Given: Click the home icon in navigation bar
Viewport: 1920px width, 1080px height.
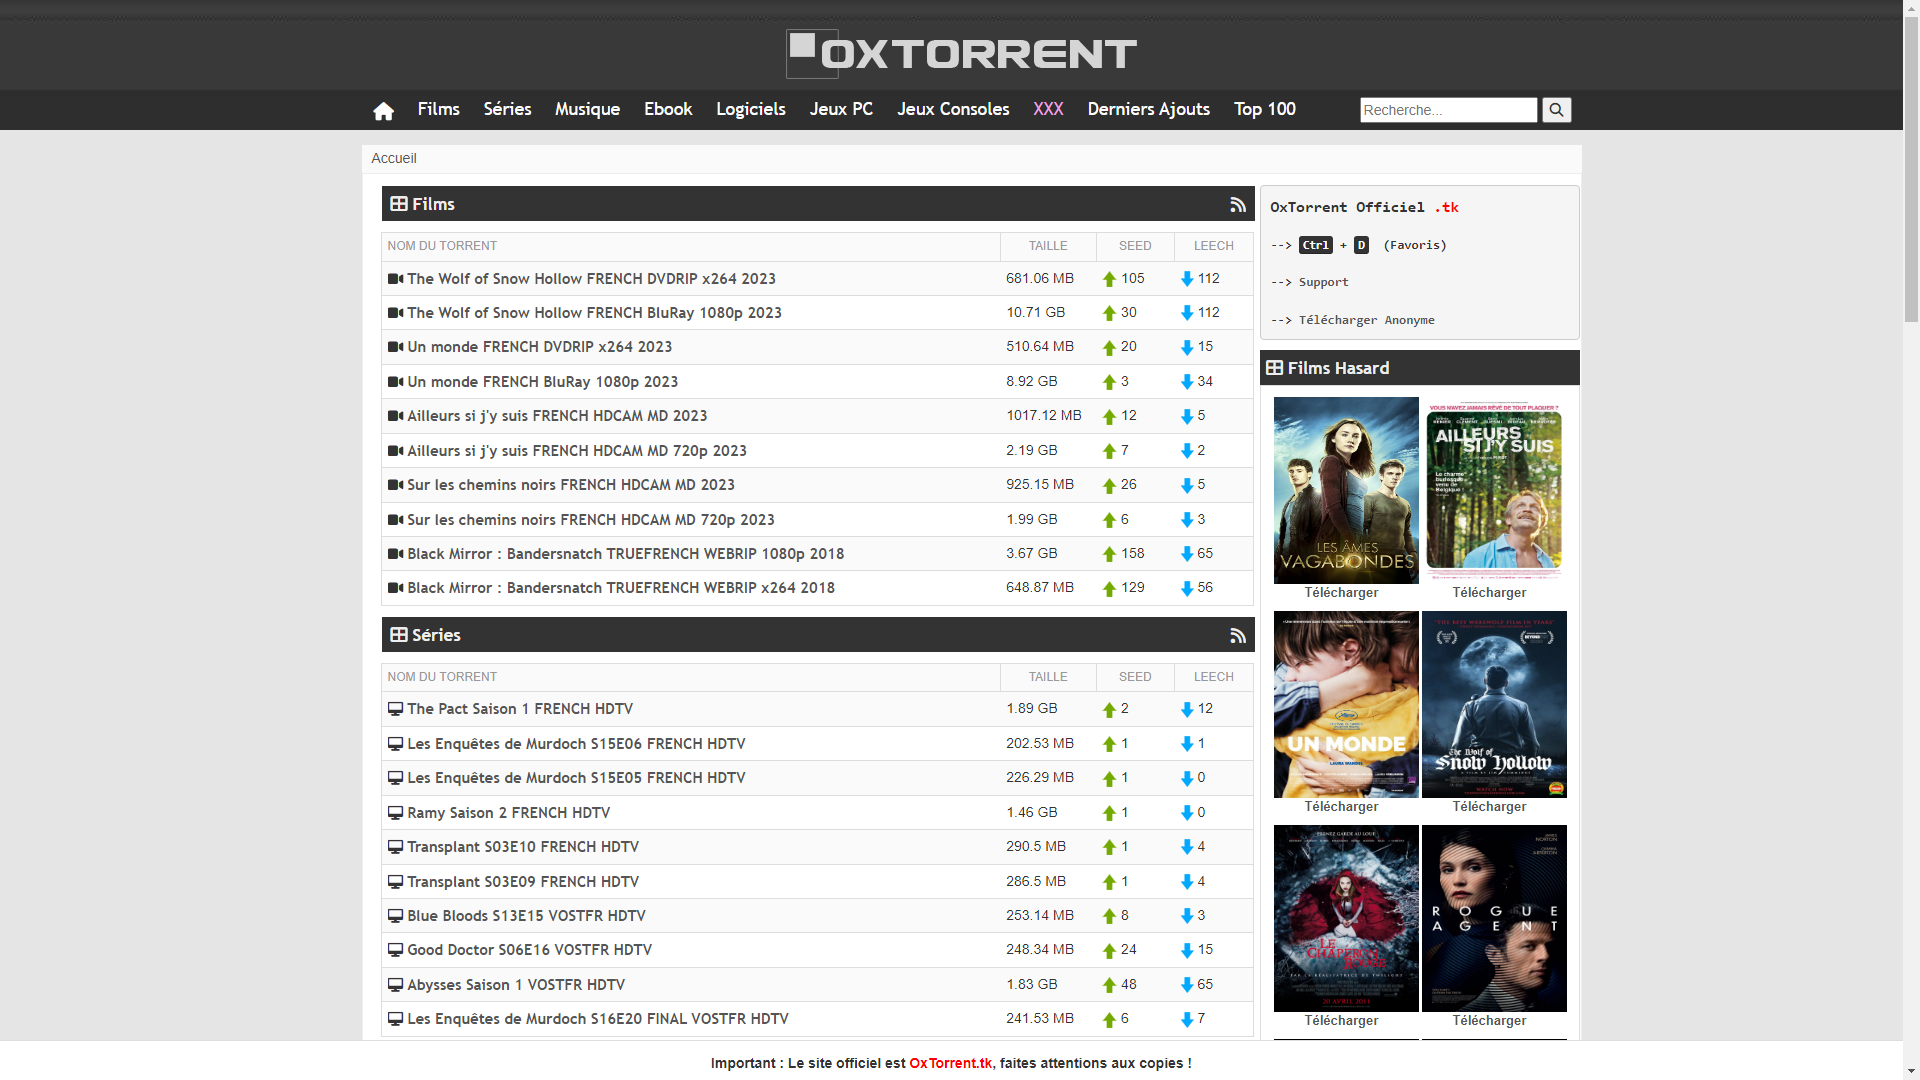Looking at the screenshot, I should [x=383, y=110].
